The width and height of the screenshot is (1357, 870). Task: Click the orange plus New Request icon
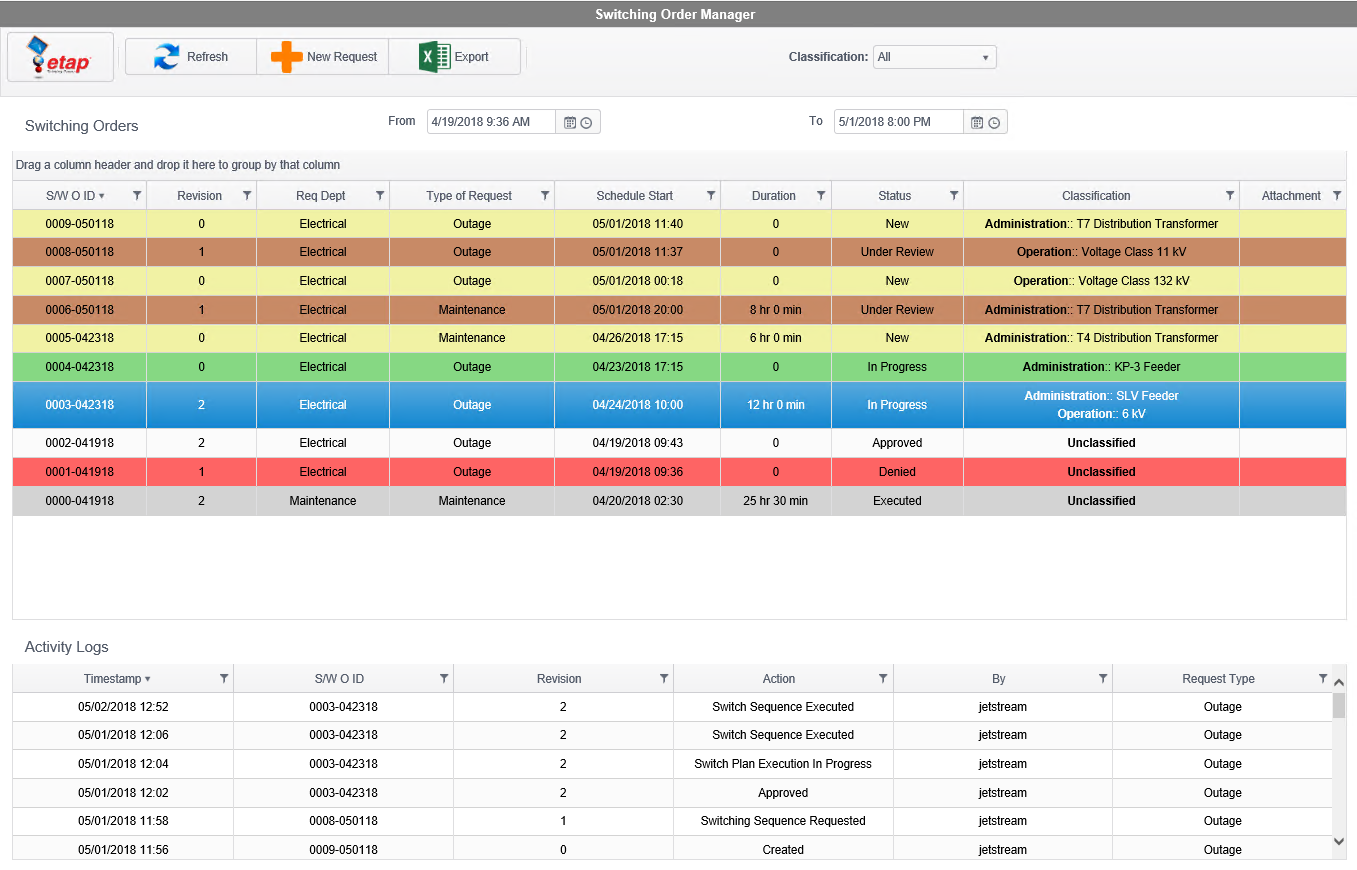[x=287, y=56]
